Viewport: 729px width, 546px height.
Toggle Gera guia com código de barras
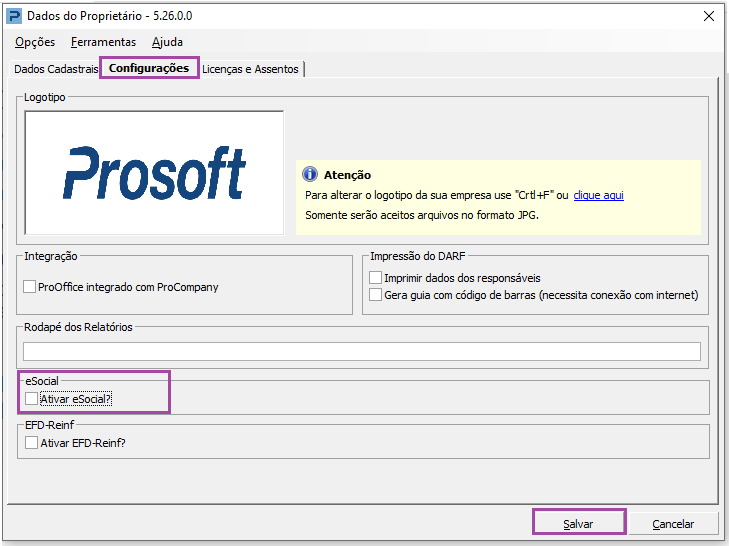point(375,295)
